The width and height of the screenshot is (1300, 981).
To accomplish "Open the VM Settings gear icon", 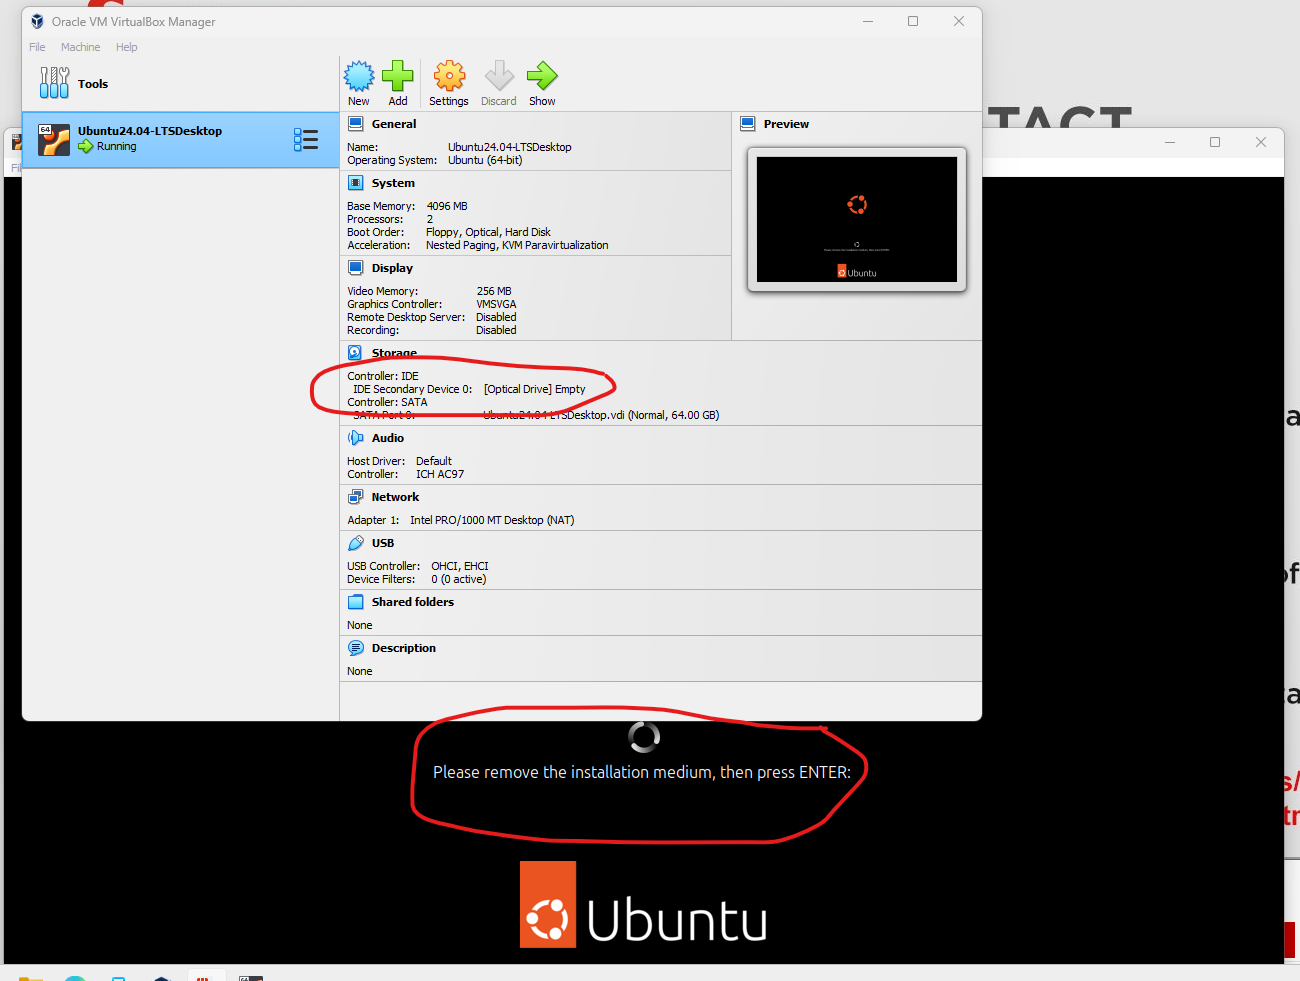I will tap(449, 77).
